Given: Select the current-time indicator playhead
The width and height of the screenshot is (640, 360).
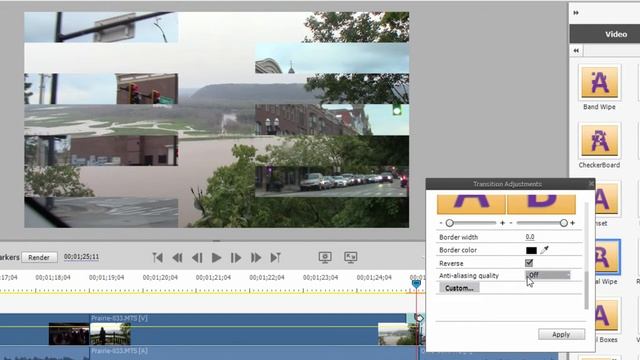Looking at the screenshot, I should tap(416, 283).
